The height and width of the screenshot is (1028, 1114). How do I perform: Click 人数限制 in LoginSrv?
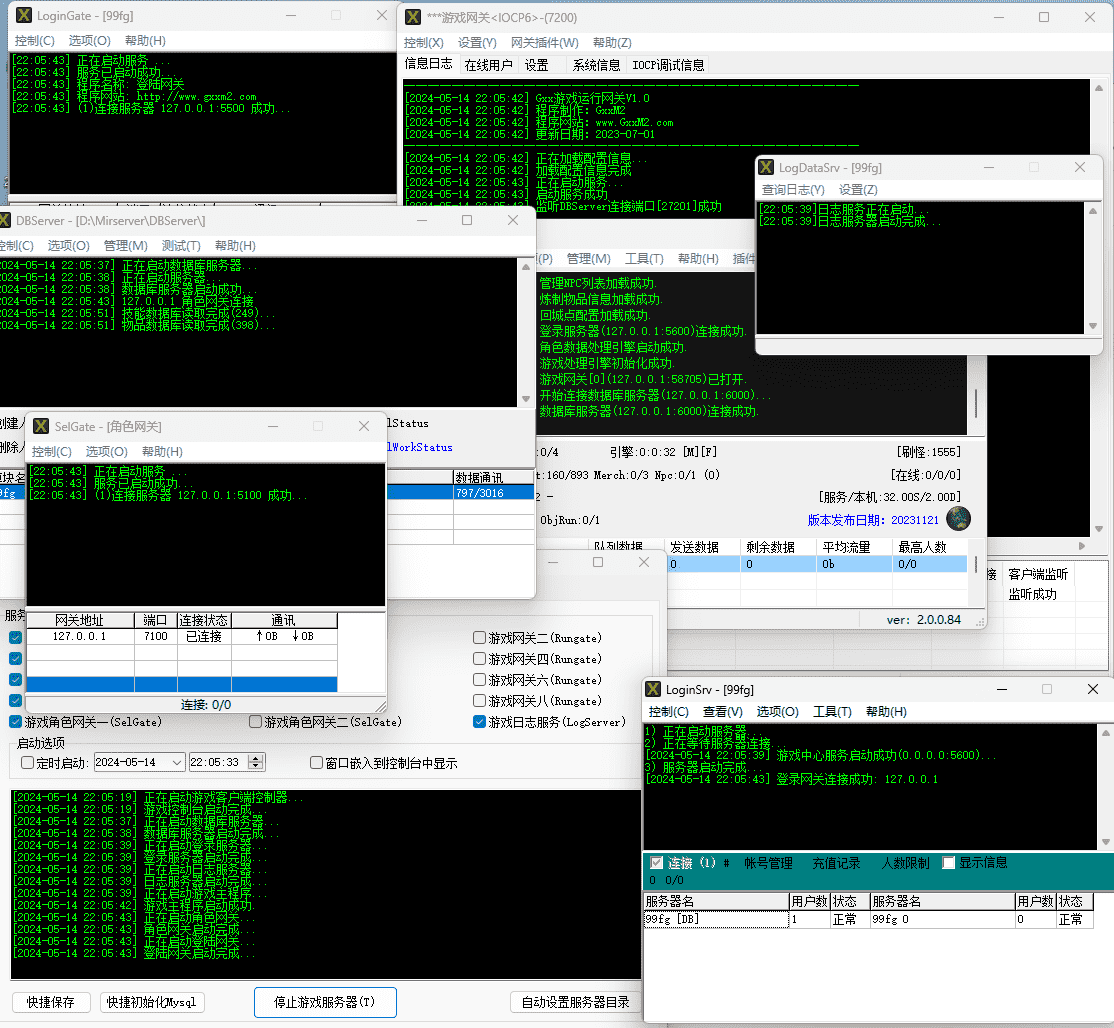905,862
